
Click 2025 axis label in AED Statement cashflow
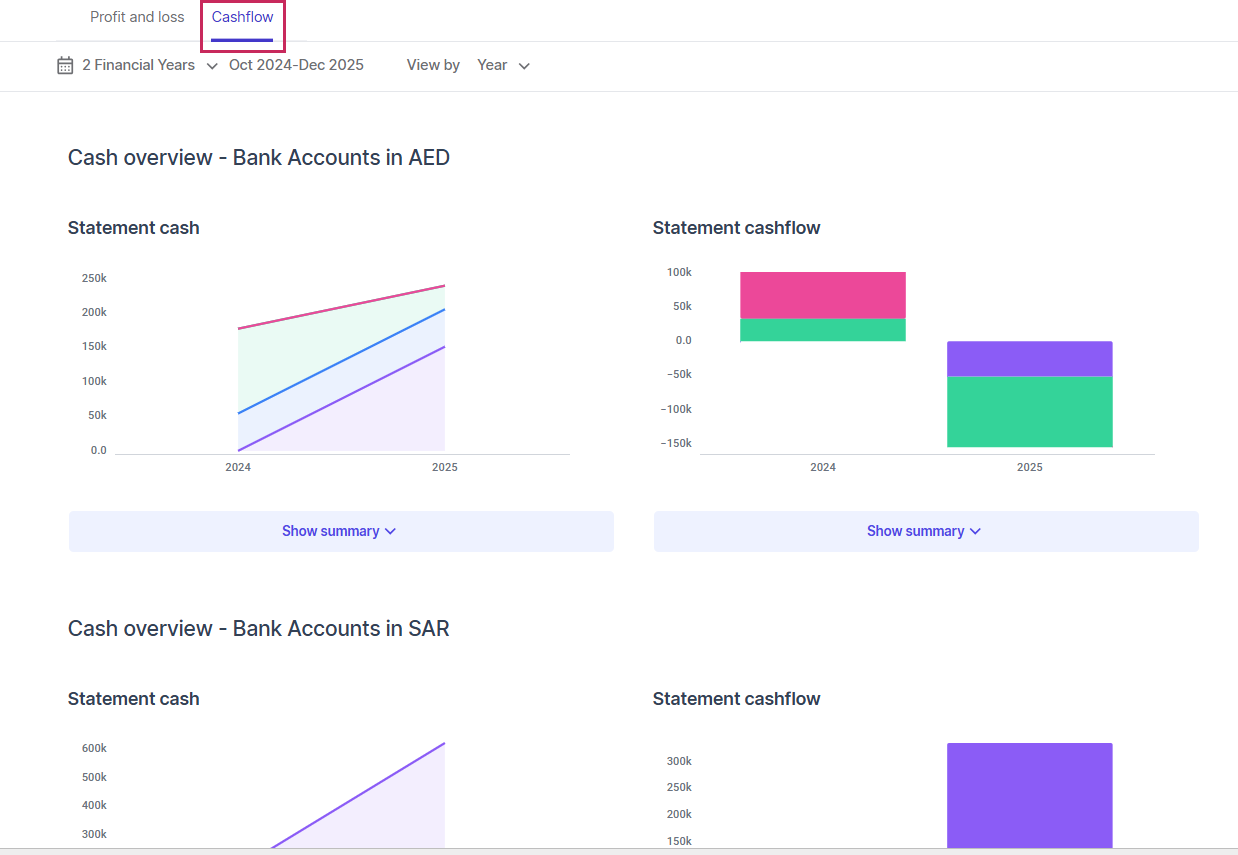1029,467
